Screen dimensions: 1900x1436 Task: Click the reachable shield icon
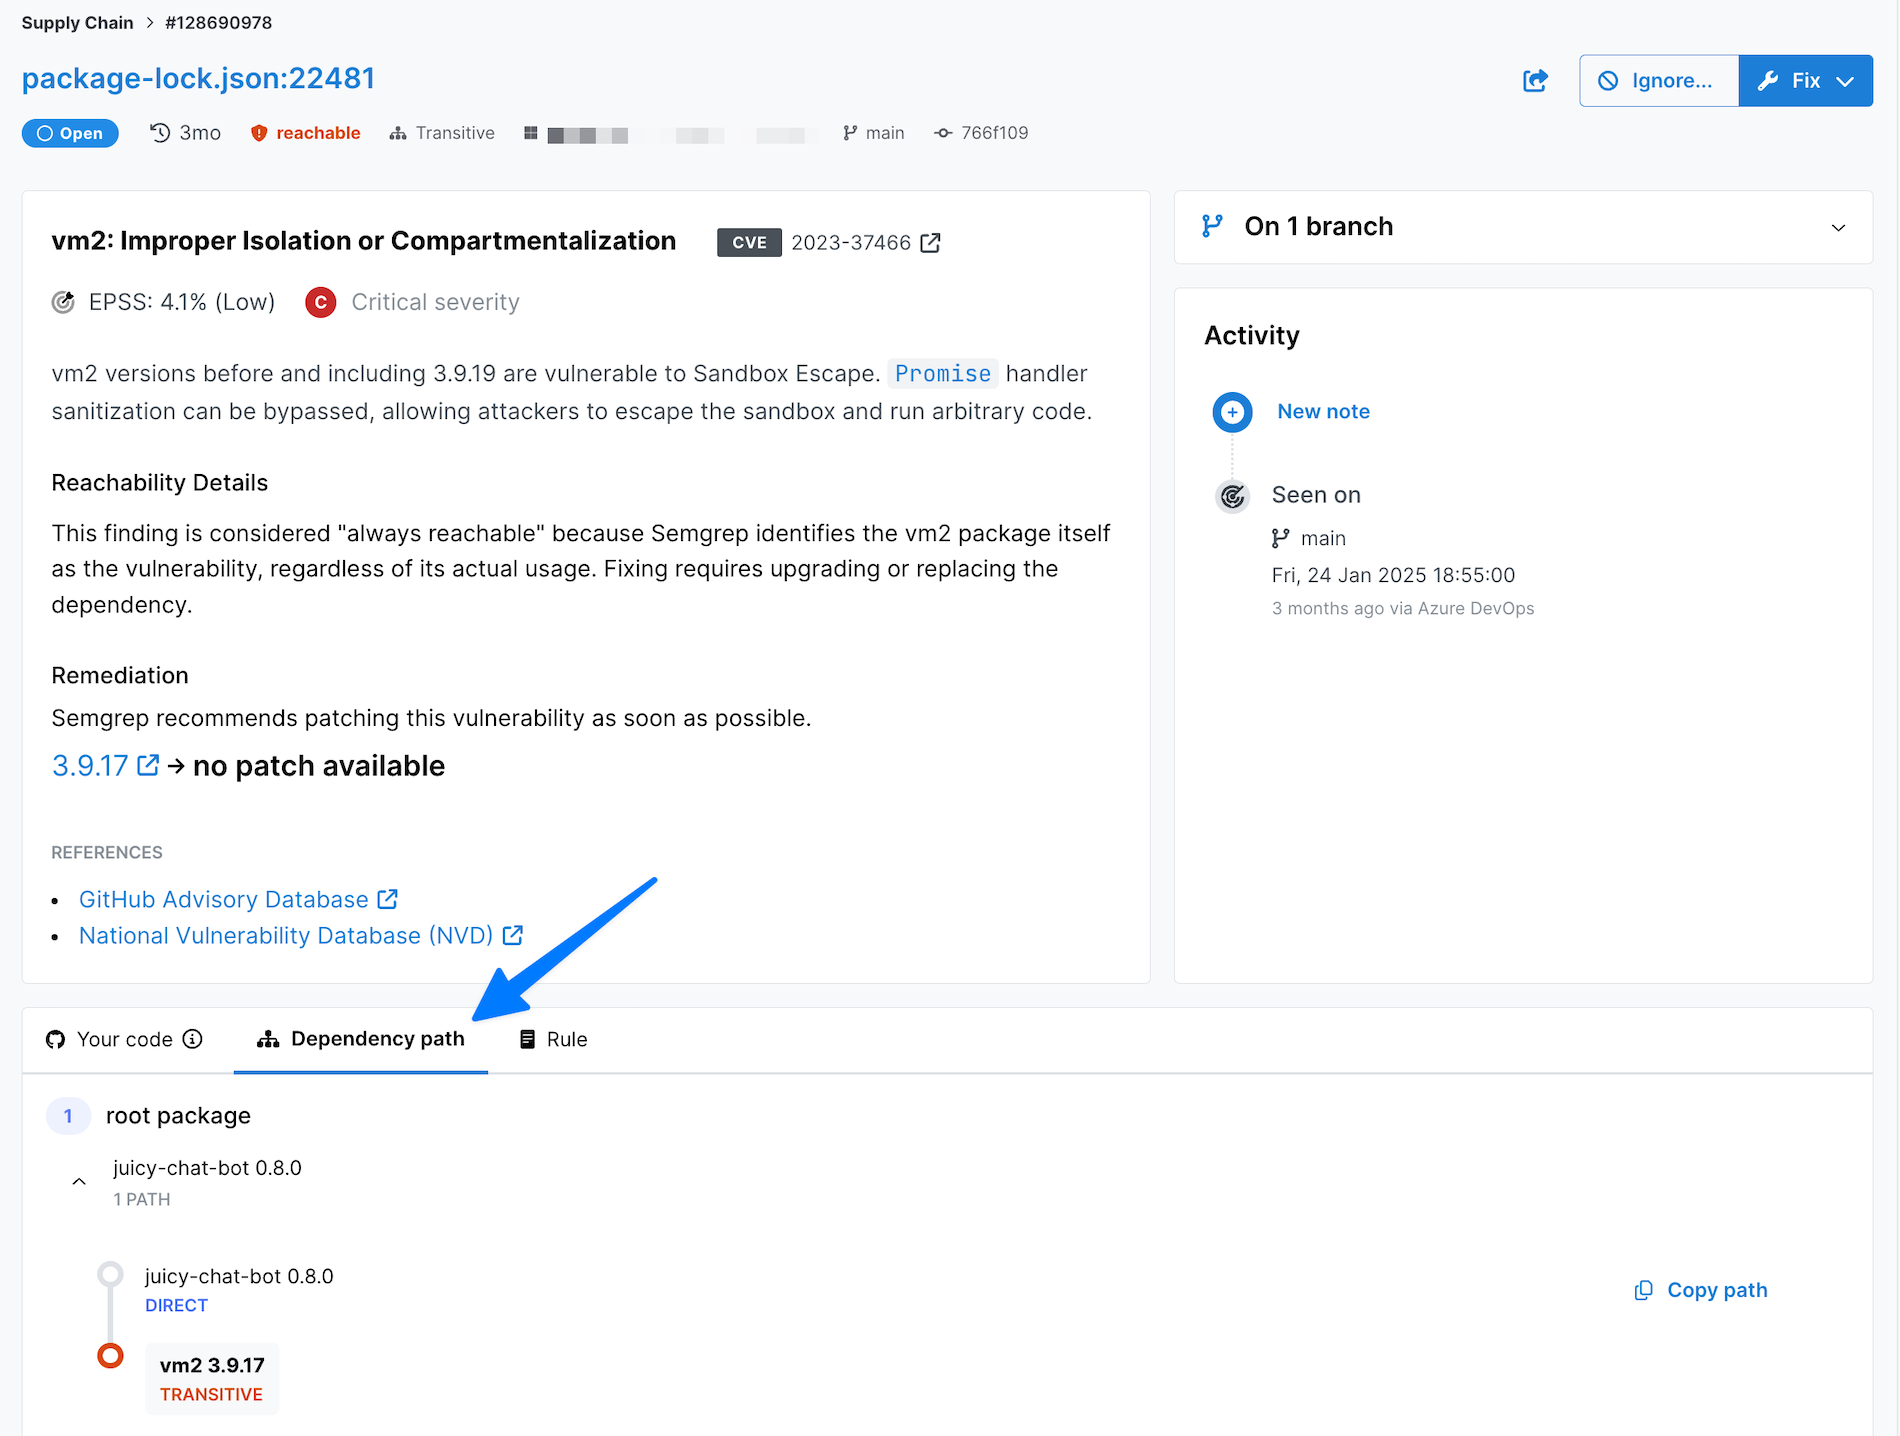point(259,133)
